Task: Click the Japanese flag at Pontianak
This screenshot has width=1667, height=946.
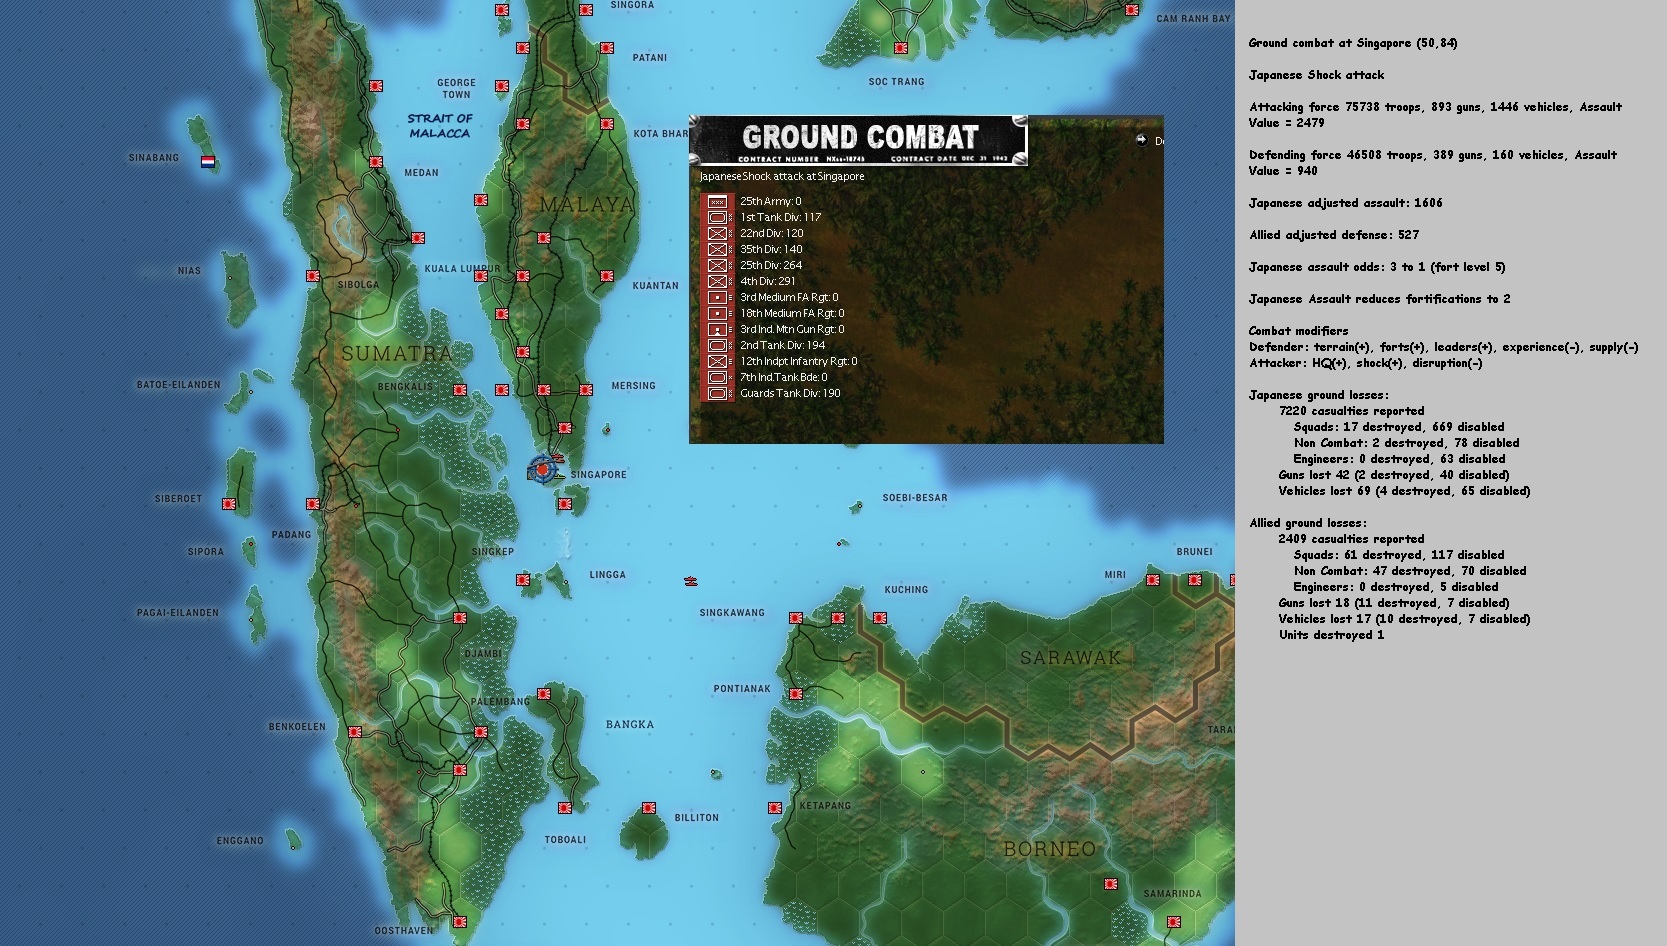Action: [796, 694]
